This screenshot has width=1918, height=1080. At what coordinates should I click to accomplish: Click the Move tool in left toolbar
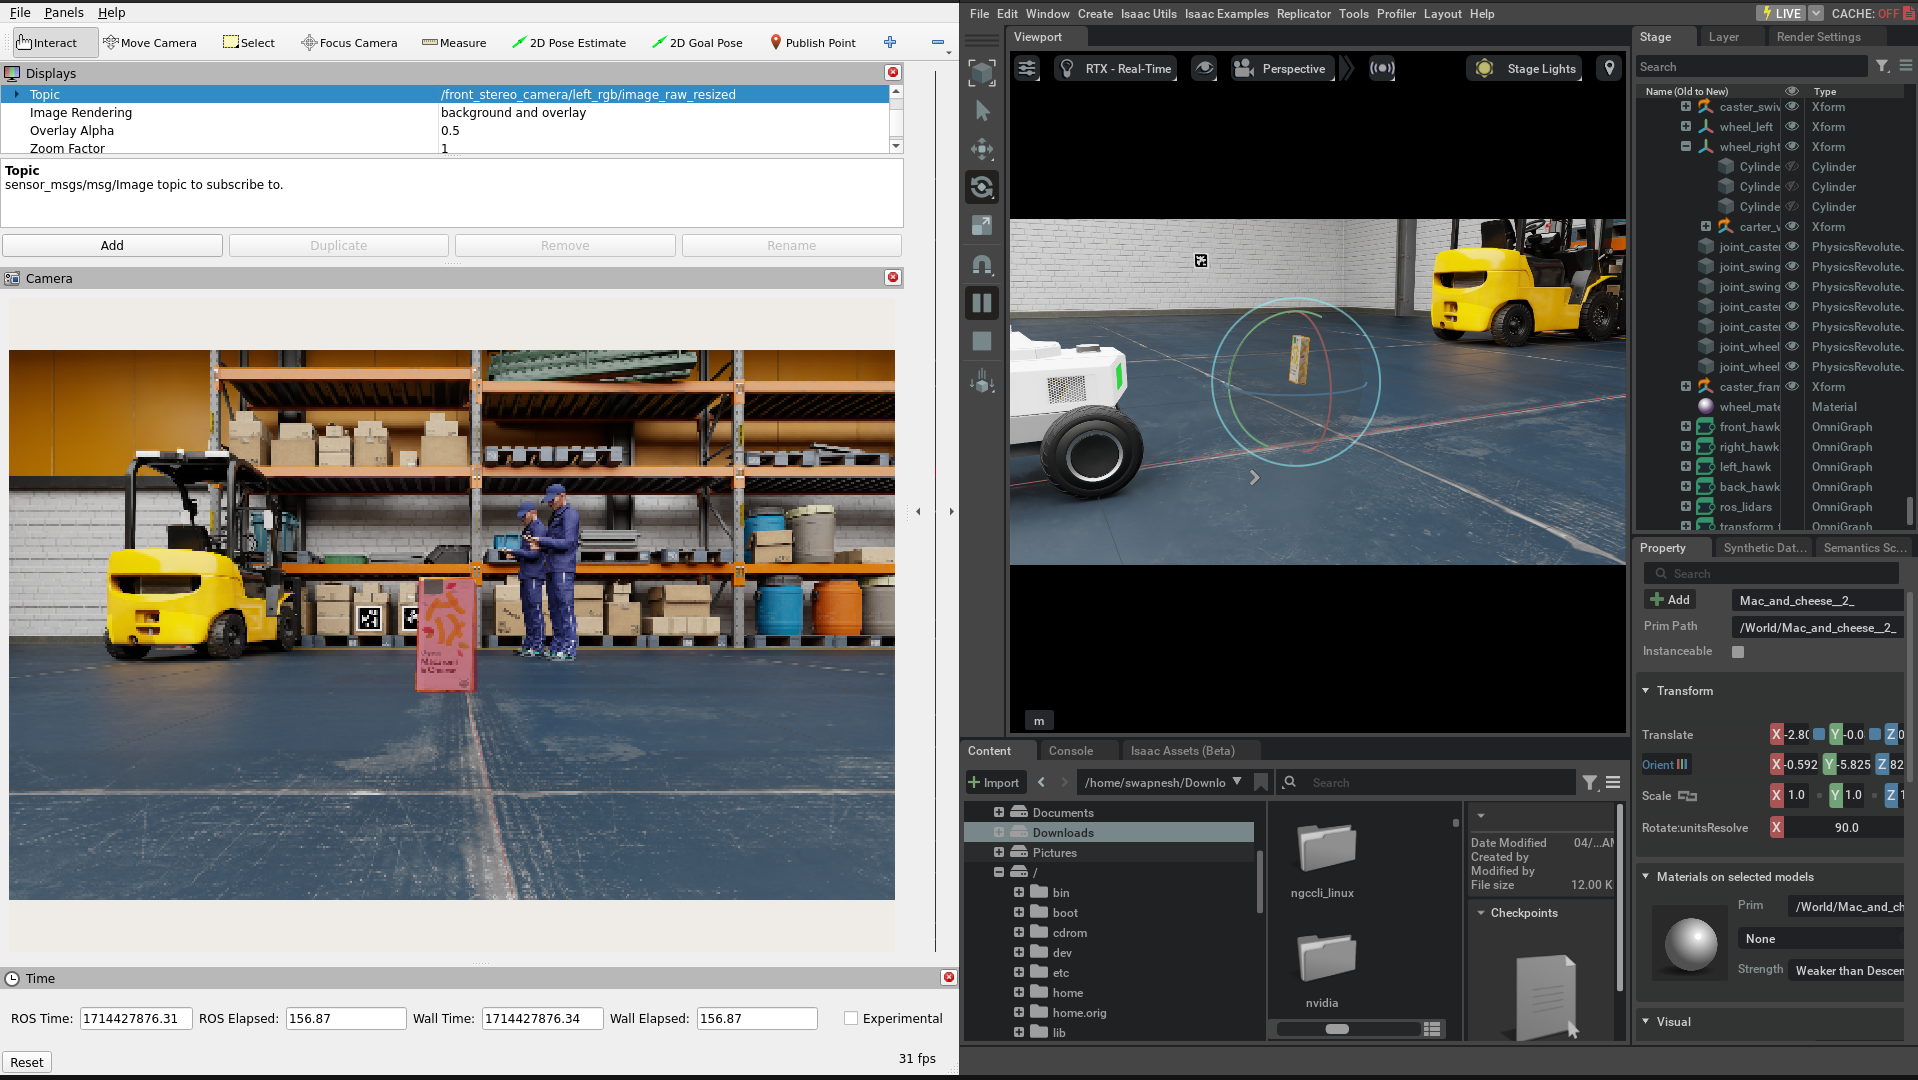(x=982, y=149)
